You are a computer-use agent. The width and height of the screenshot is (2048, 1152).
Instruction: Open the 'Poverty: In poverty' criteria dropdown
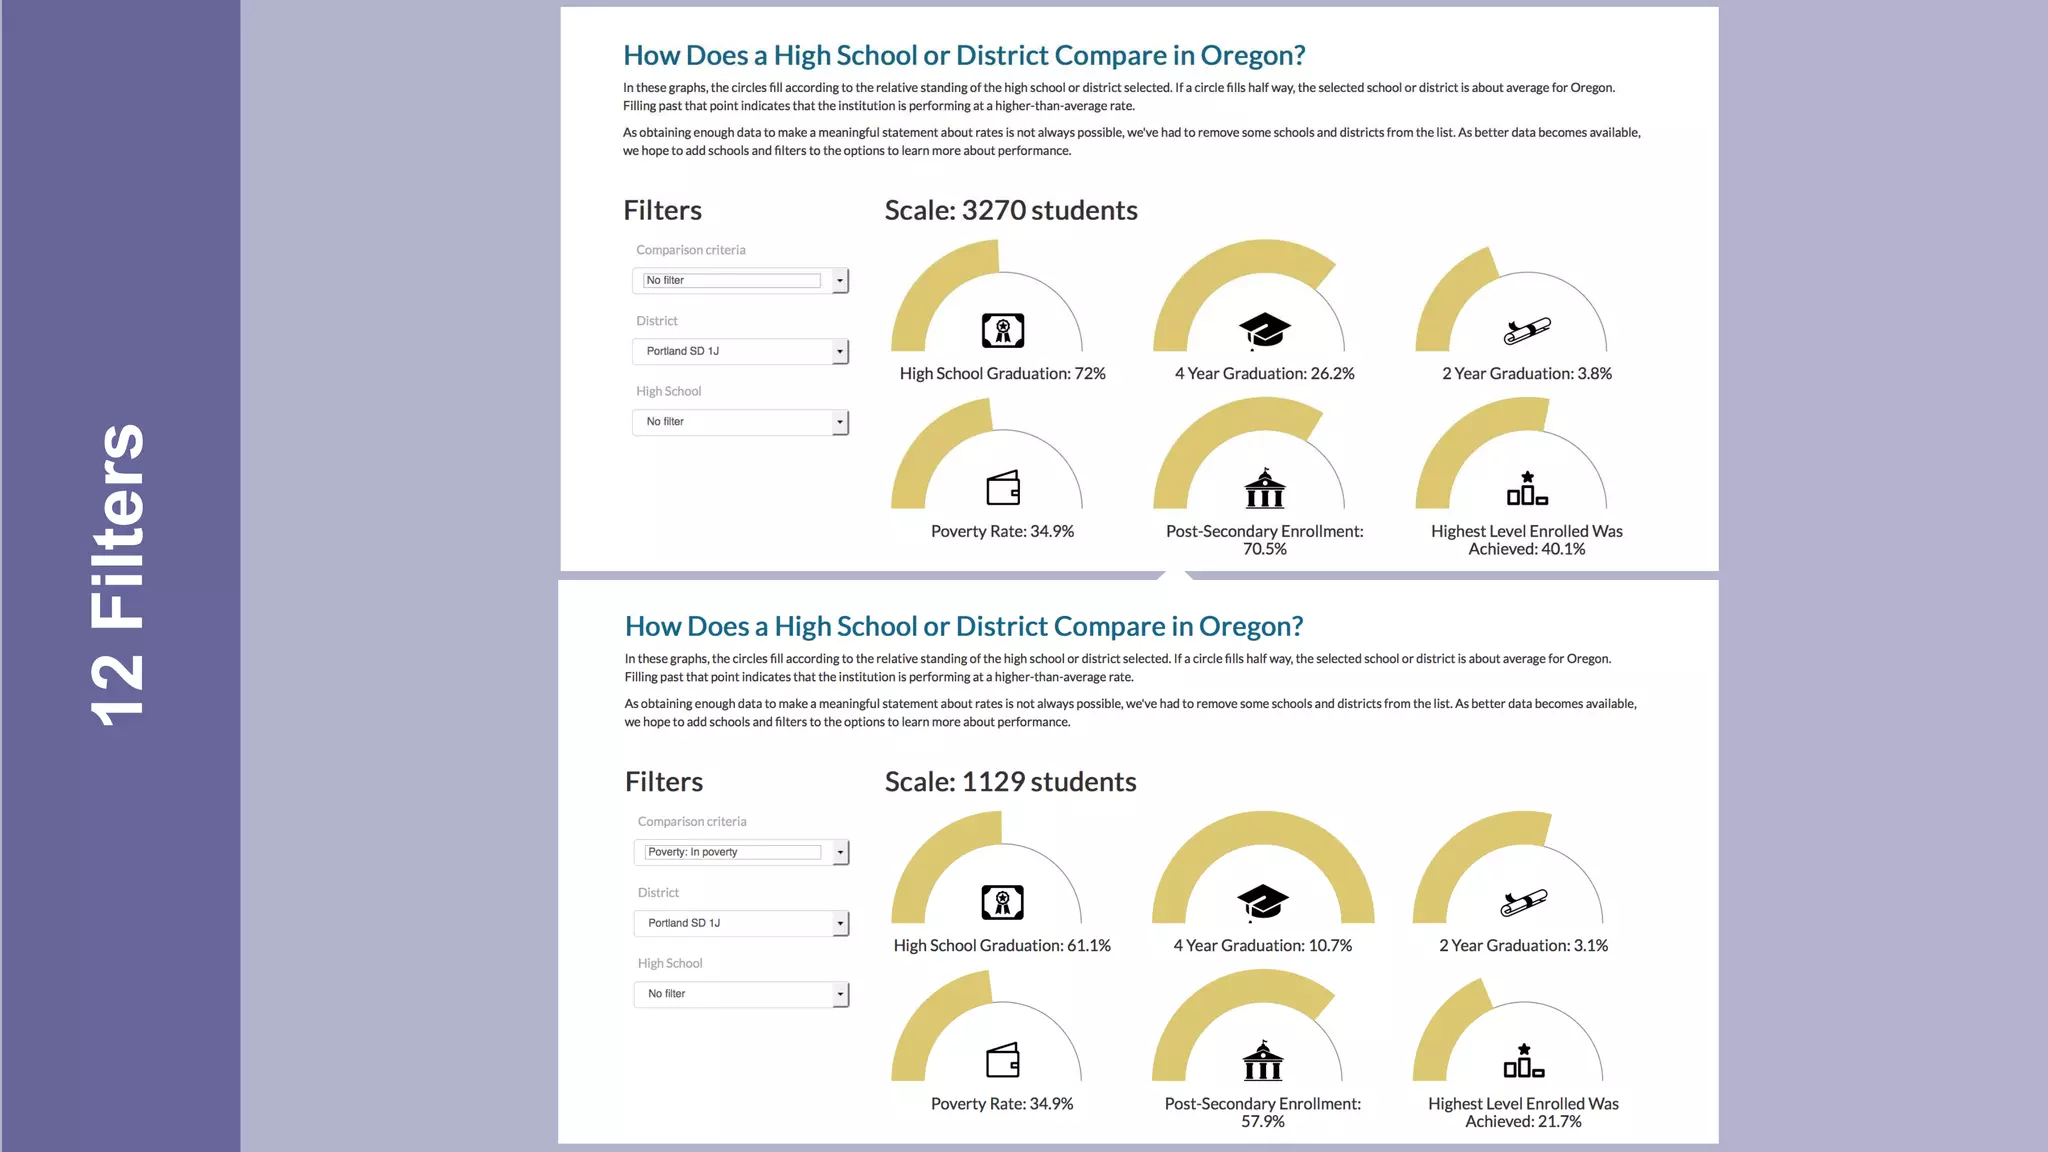click(741, 853)
